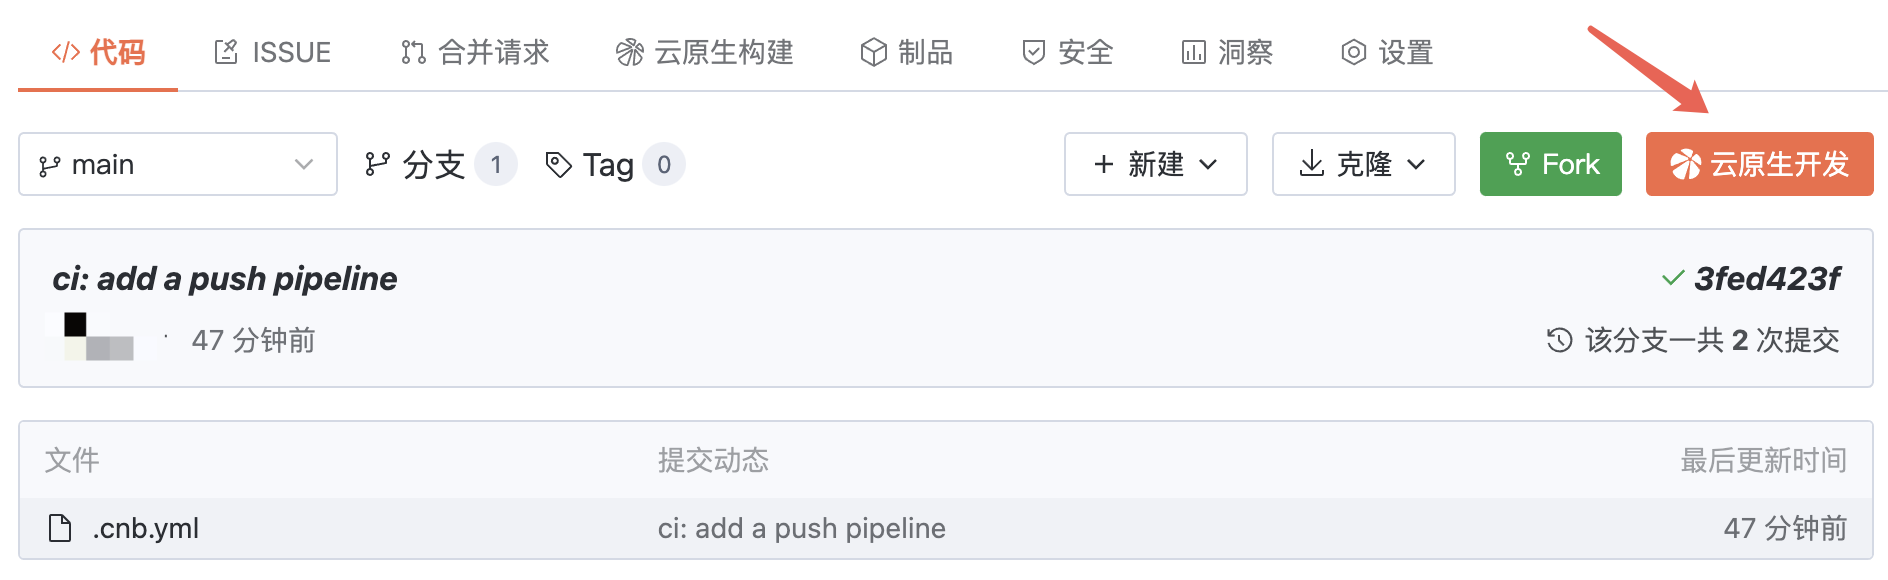Switch to the ISSUE tab
The height and width of the screenshot is (580, 1888).
(272, 52)
